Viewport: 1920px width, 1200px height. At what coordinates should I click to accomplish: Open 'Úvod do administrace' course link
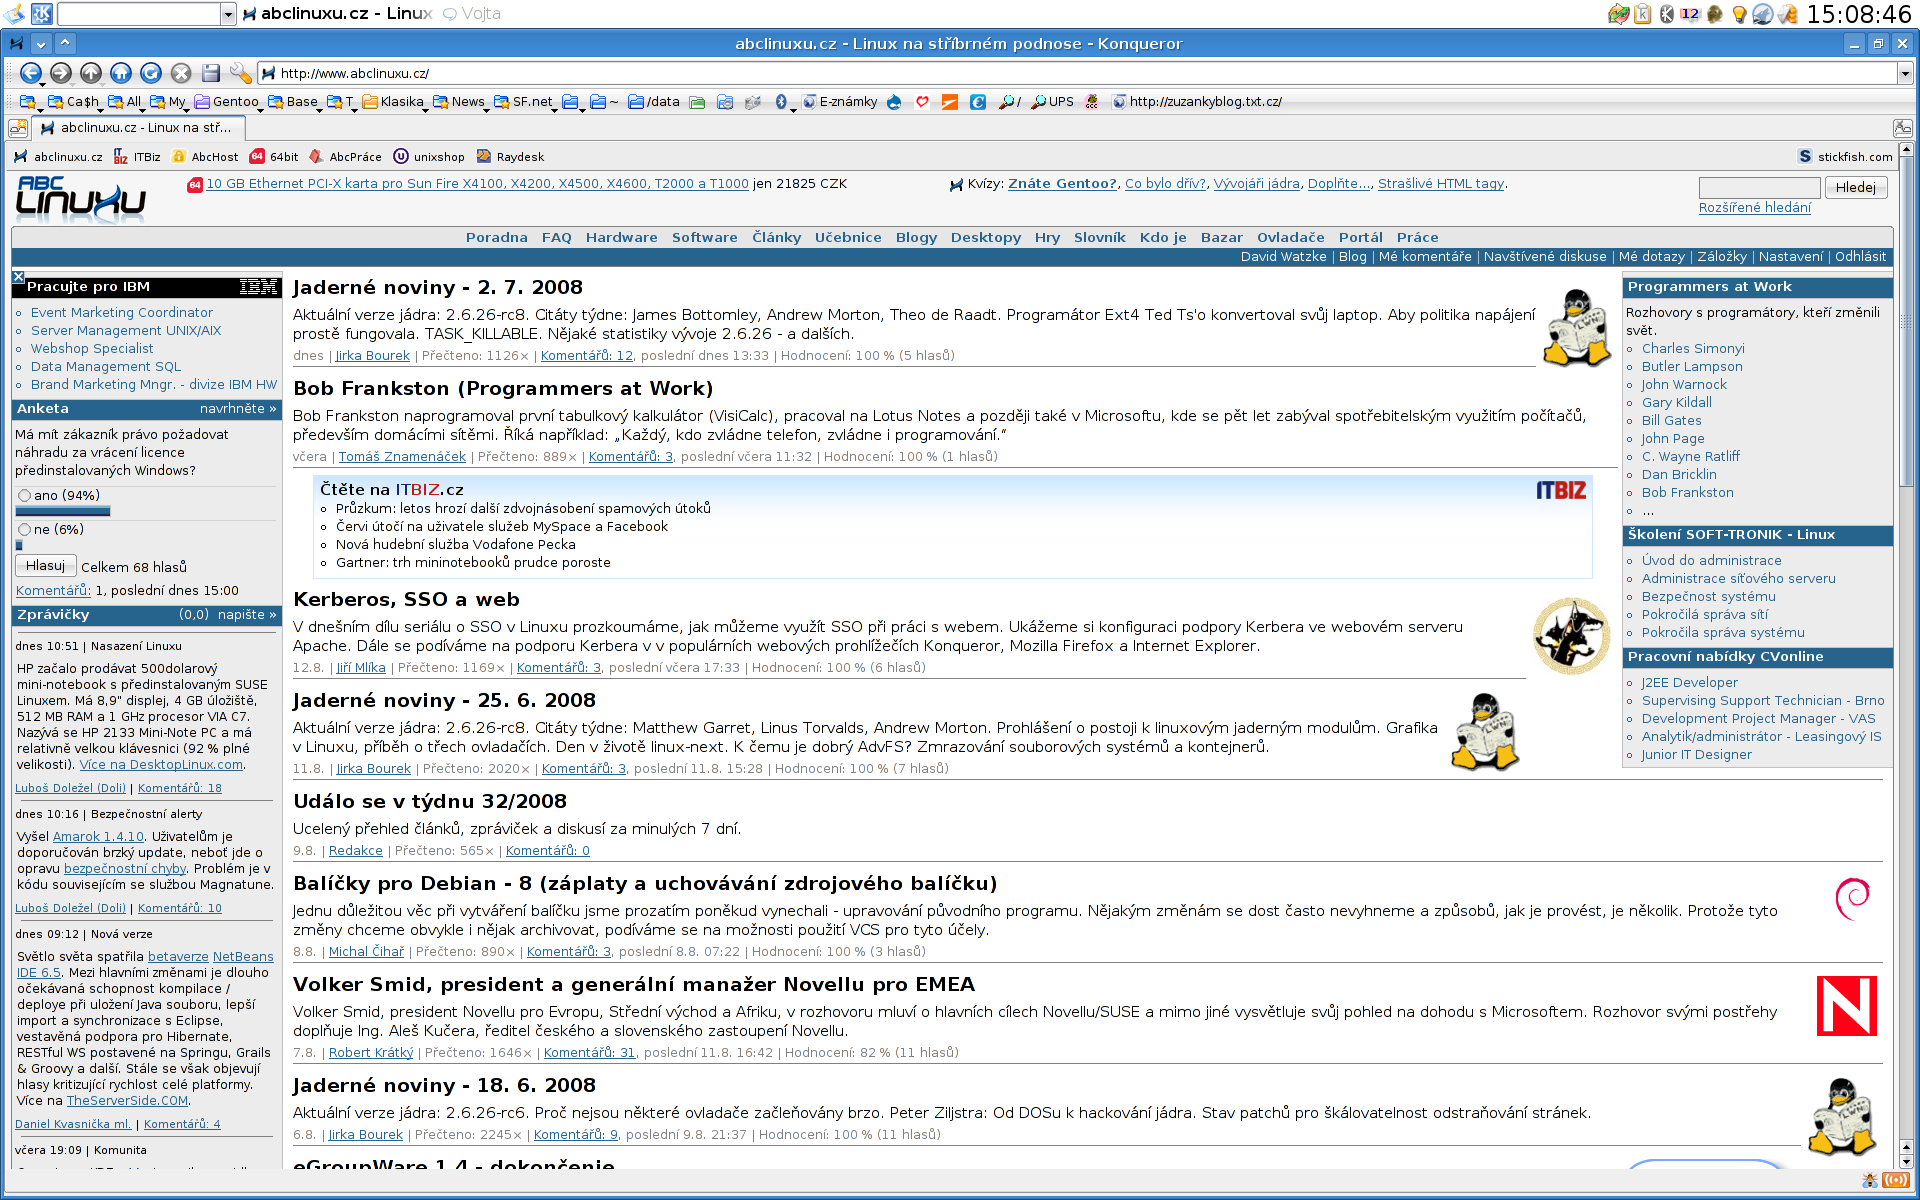[1711, 561]
